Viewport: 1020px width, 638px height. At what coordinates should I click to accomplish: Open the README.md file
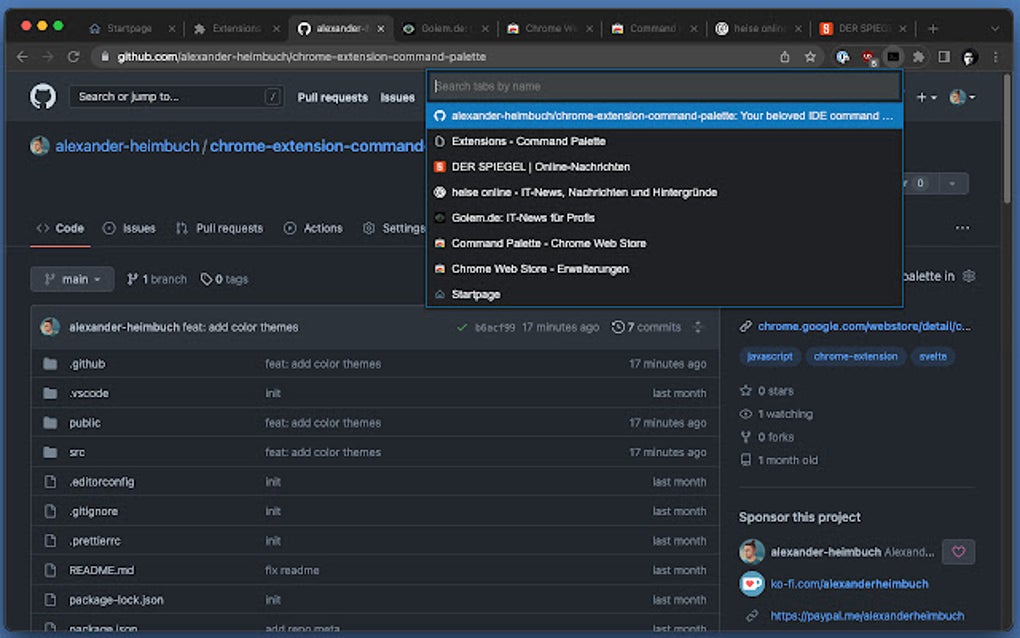pyautogui.click(x=102, y=570)
